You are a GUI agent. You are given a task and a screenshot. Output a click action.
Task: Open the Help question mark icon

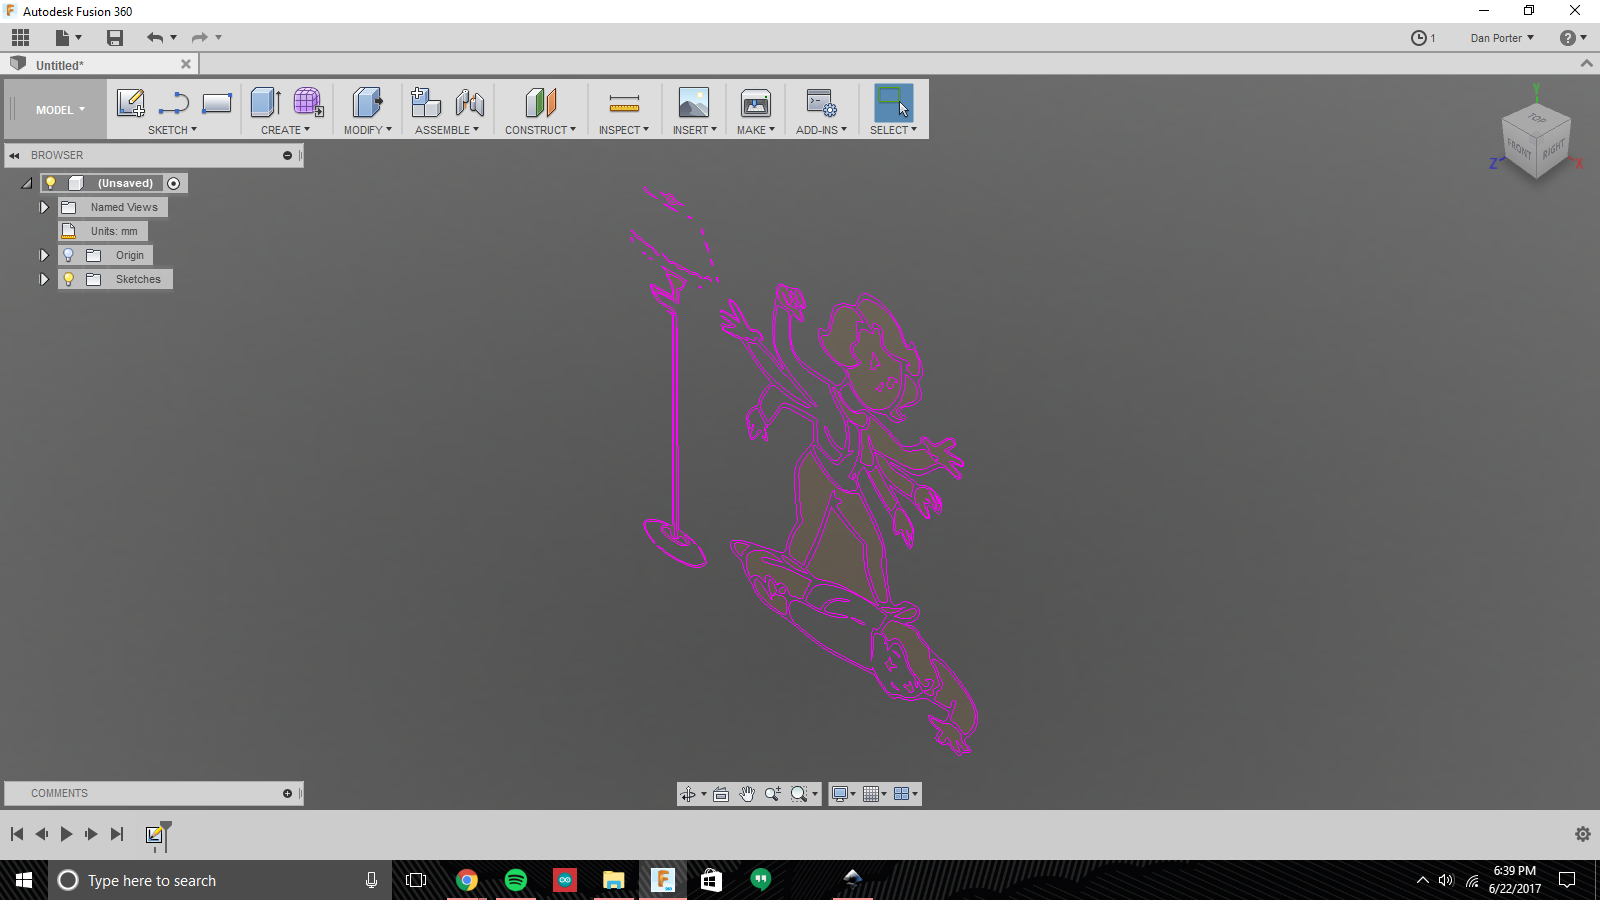point(1568,38)
